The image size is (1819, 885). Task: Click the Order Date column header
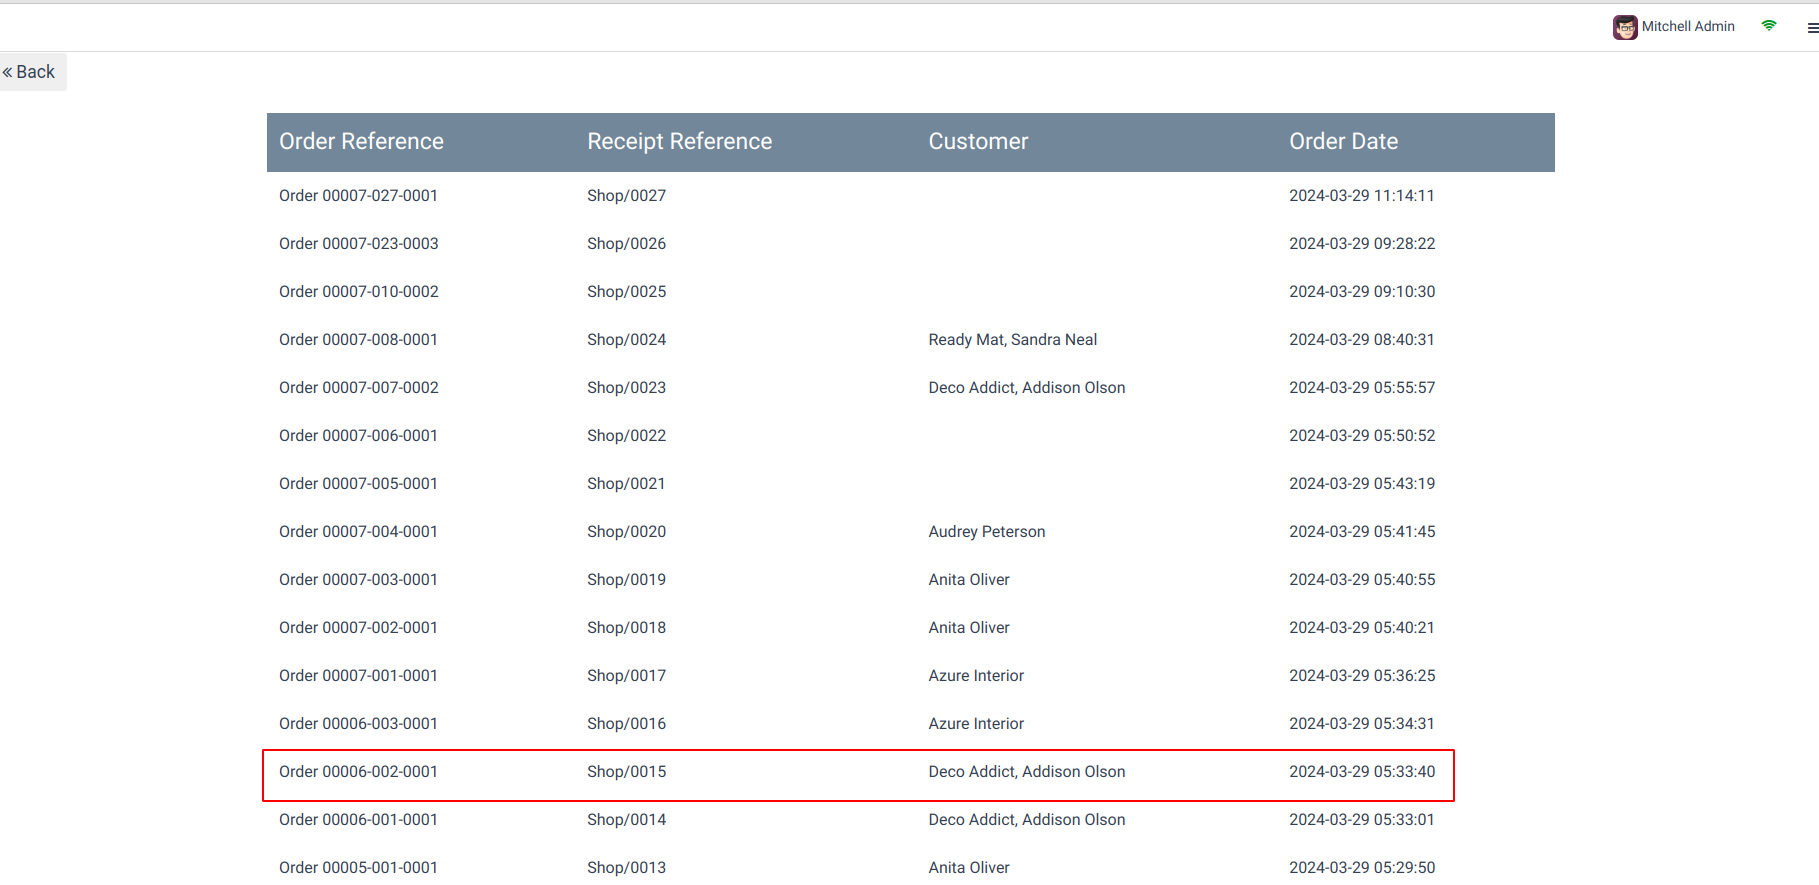(1343, 142)
